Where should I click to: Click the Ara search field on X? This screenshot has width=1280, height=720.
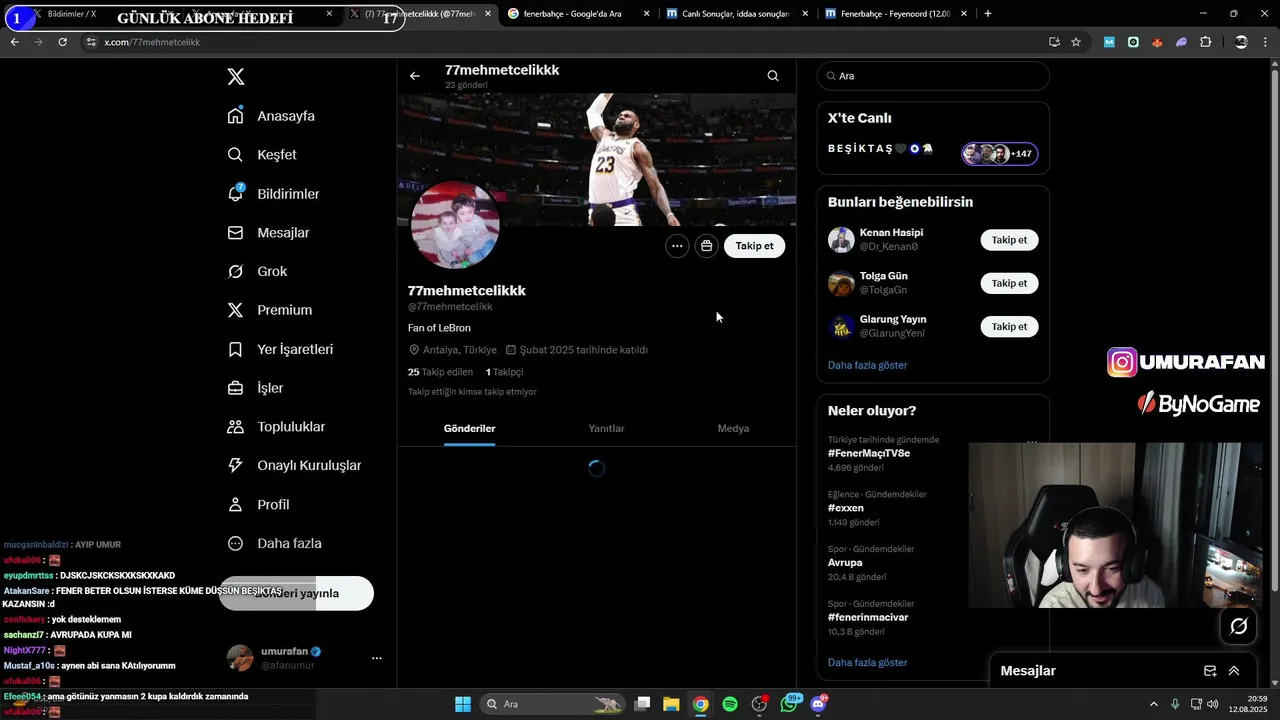point(933,76)
